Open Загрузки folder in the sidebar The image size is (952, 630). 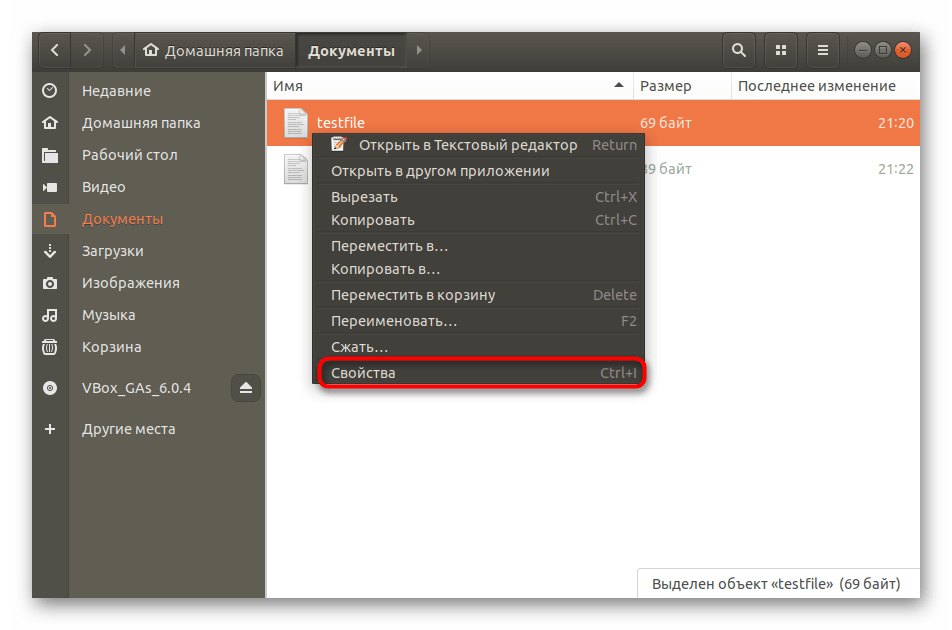(112, 251)
